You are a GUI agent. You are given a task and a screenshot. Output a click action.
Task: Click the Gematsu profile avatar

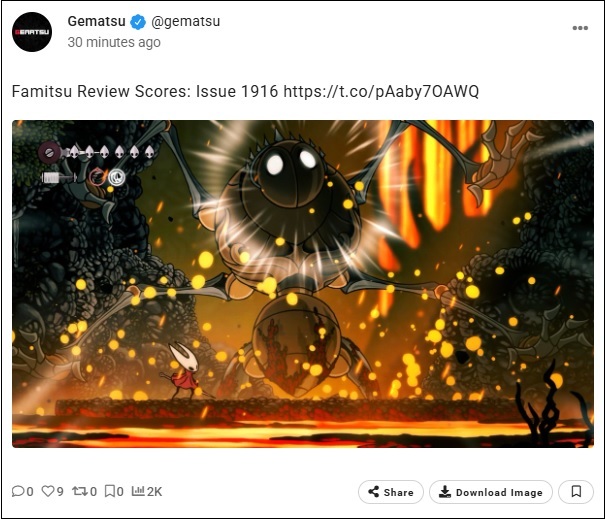[32, 32]
